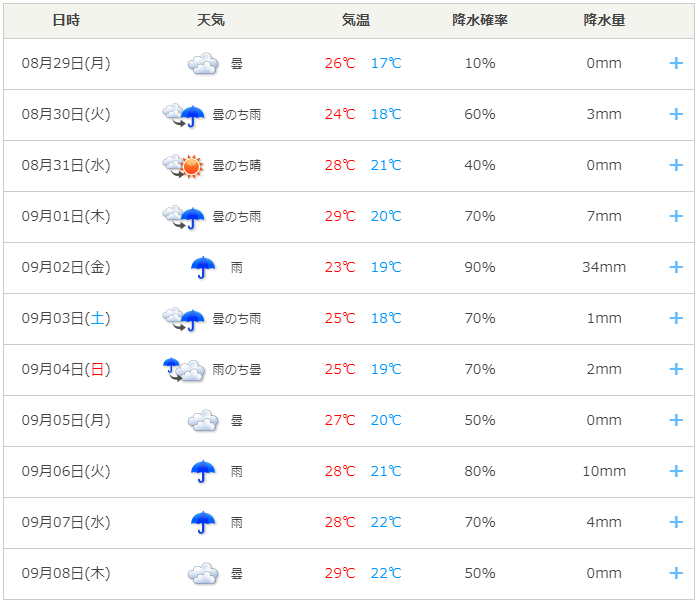Click the cloudy icon for 08月29日
Image resolution: width=699 pixels, height=604 pixels.
[203, 64]
